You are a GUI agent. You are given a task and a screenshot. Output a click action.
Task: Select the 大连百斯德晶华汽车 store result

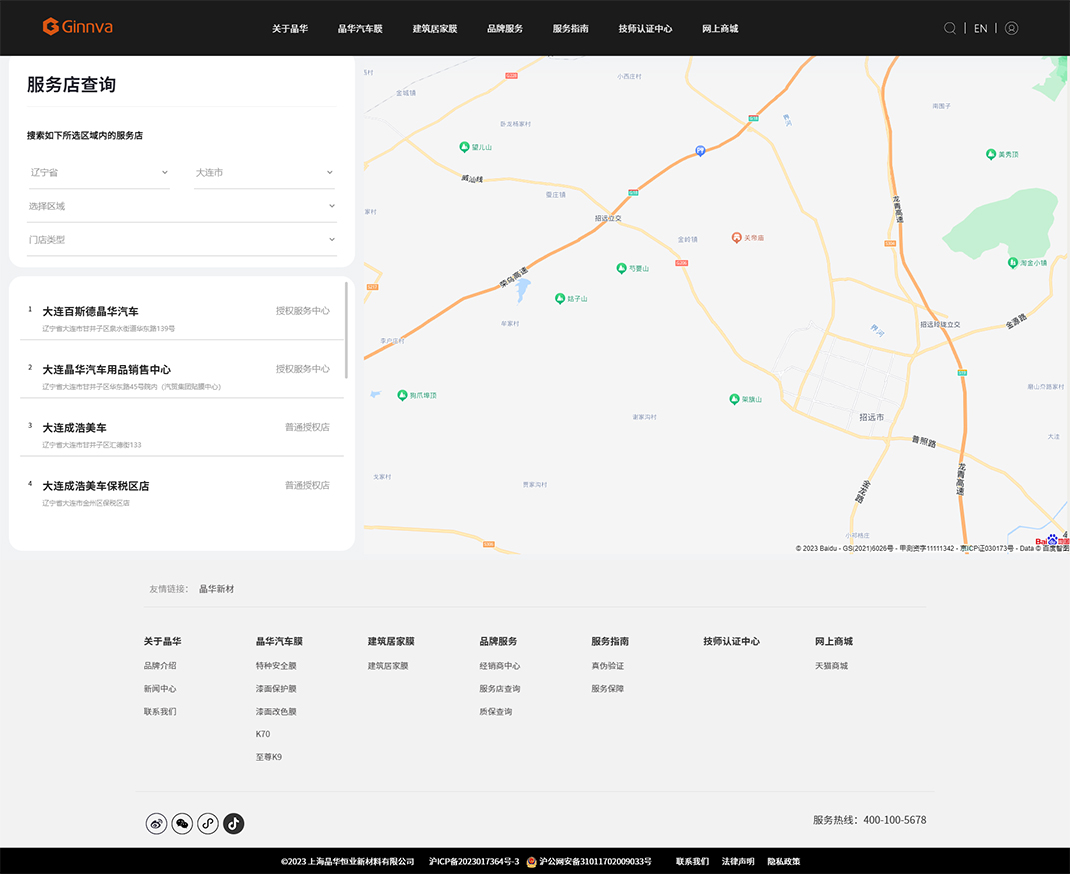pyautogui.click(x=90, y=312)
